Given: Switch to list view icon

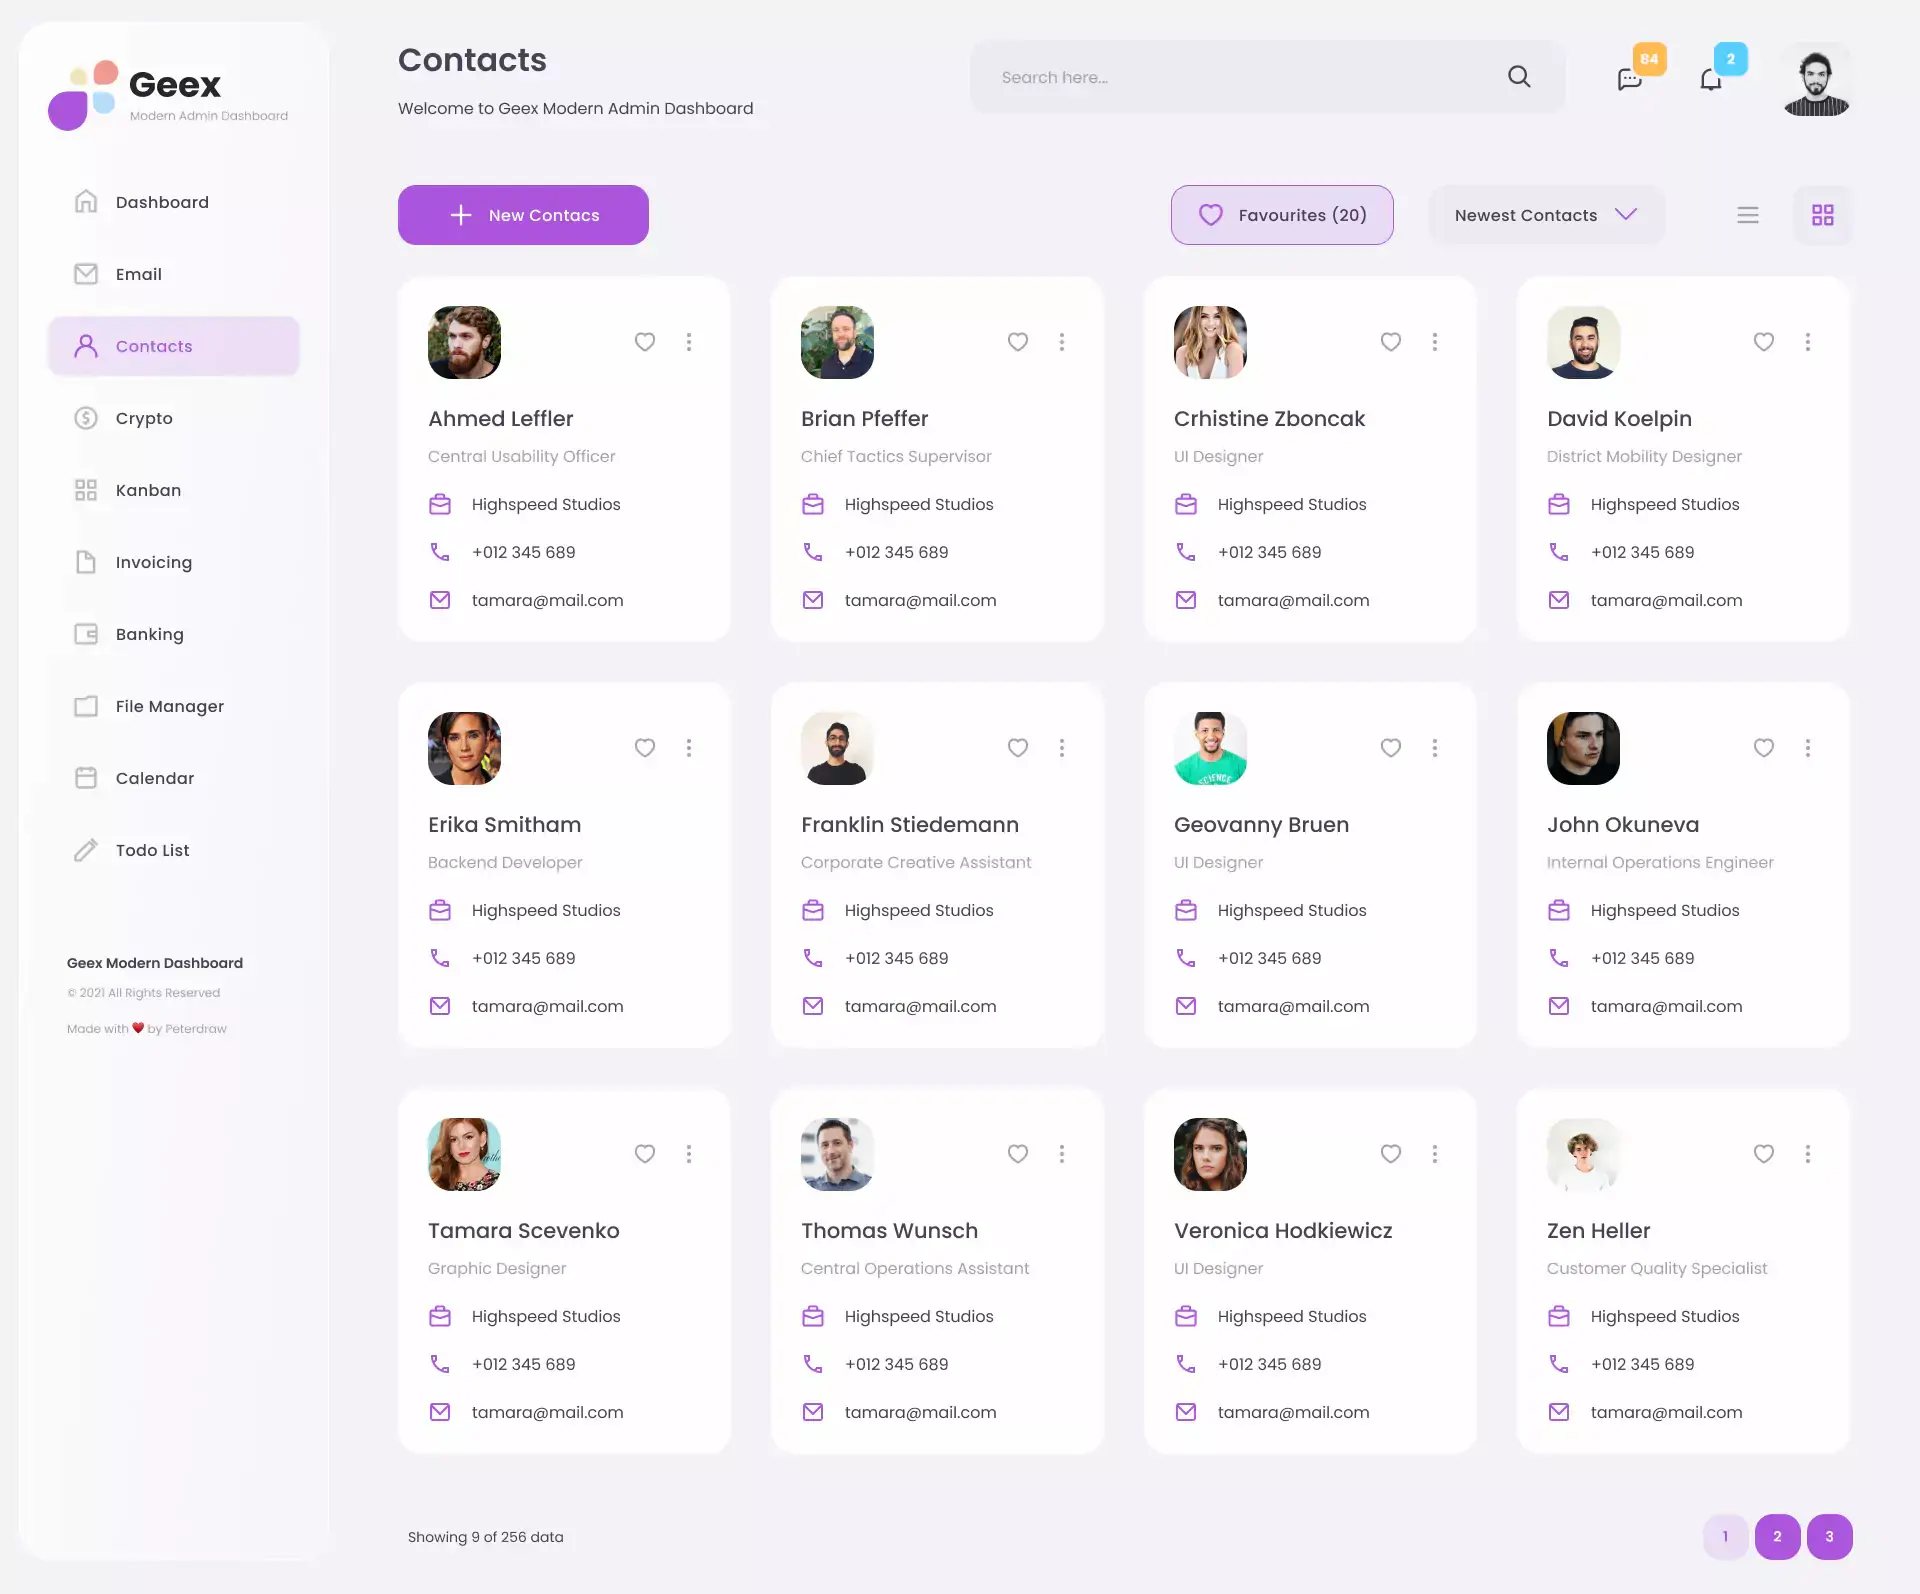Looking at the screenshot, I should pyautogui.click(x=1748, y=215).
